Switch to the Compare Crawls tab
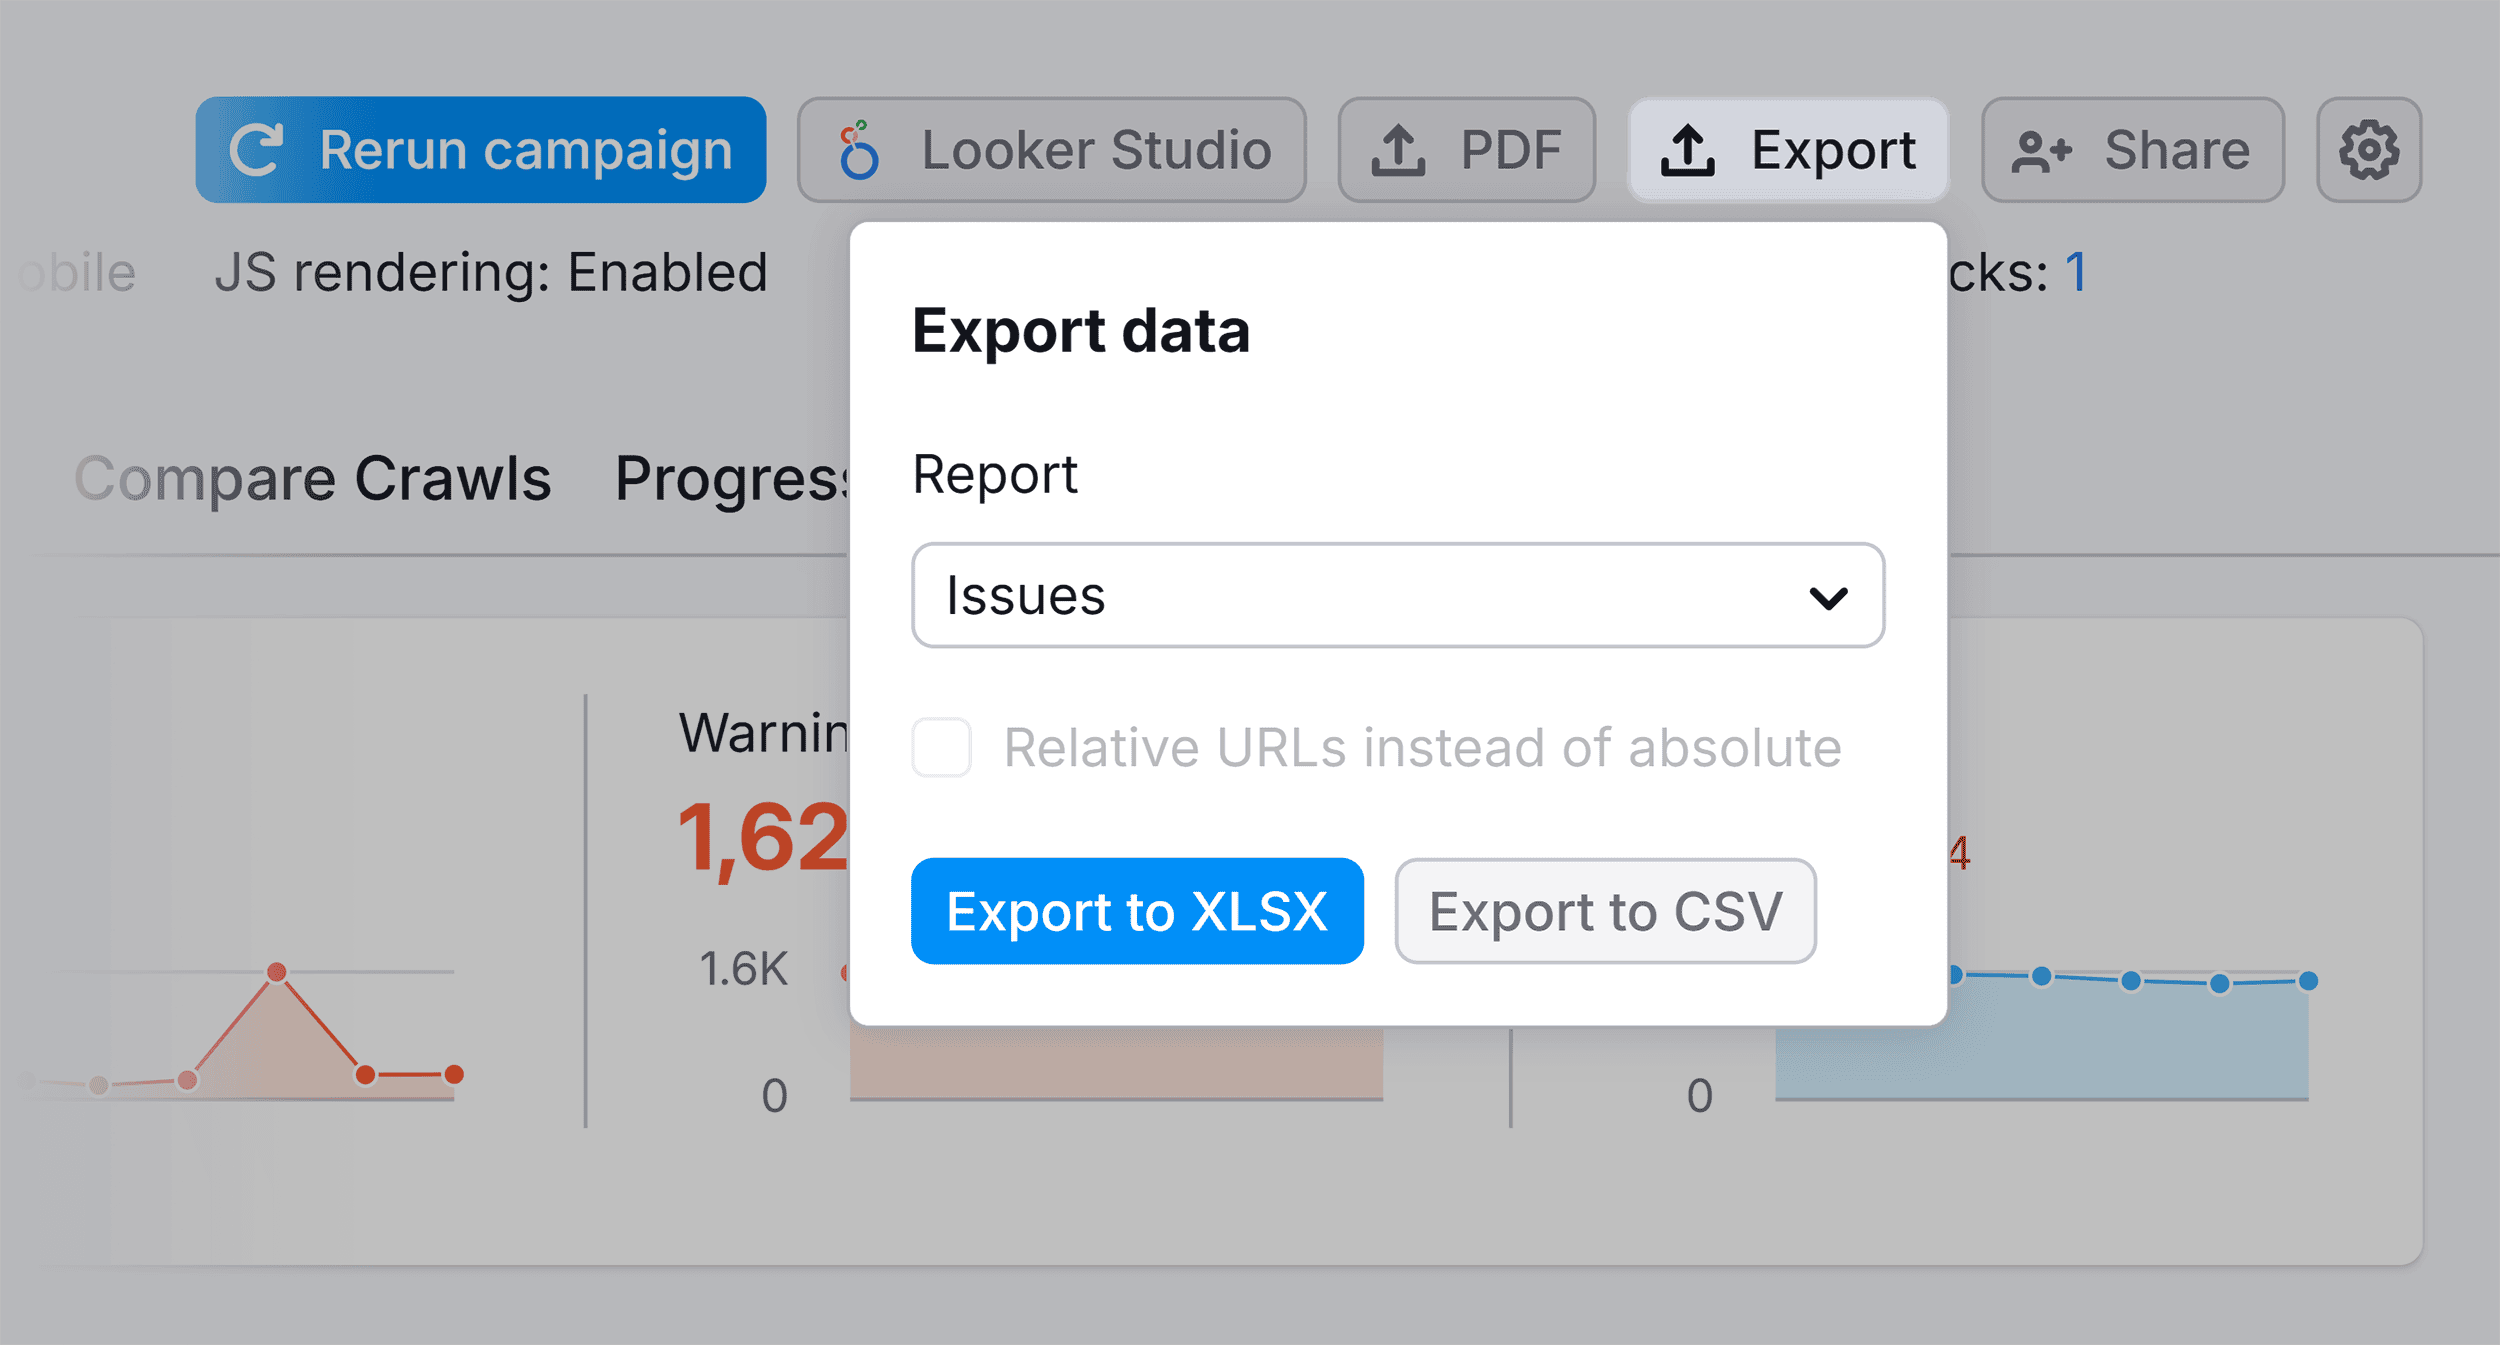 (x=312, y=479)
